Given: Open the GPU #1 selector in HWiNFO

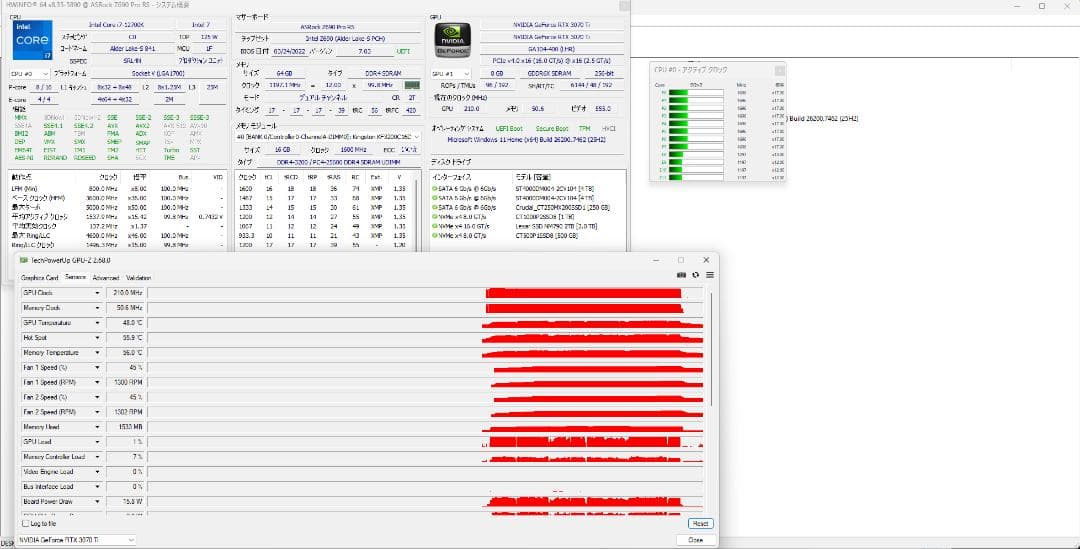Looking at the screenshot, I should (451, 74).
